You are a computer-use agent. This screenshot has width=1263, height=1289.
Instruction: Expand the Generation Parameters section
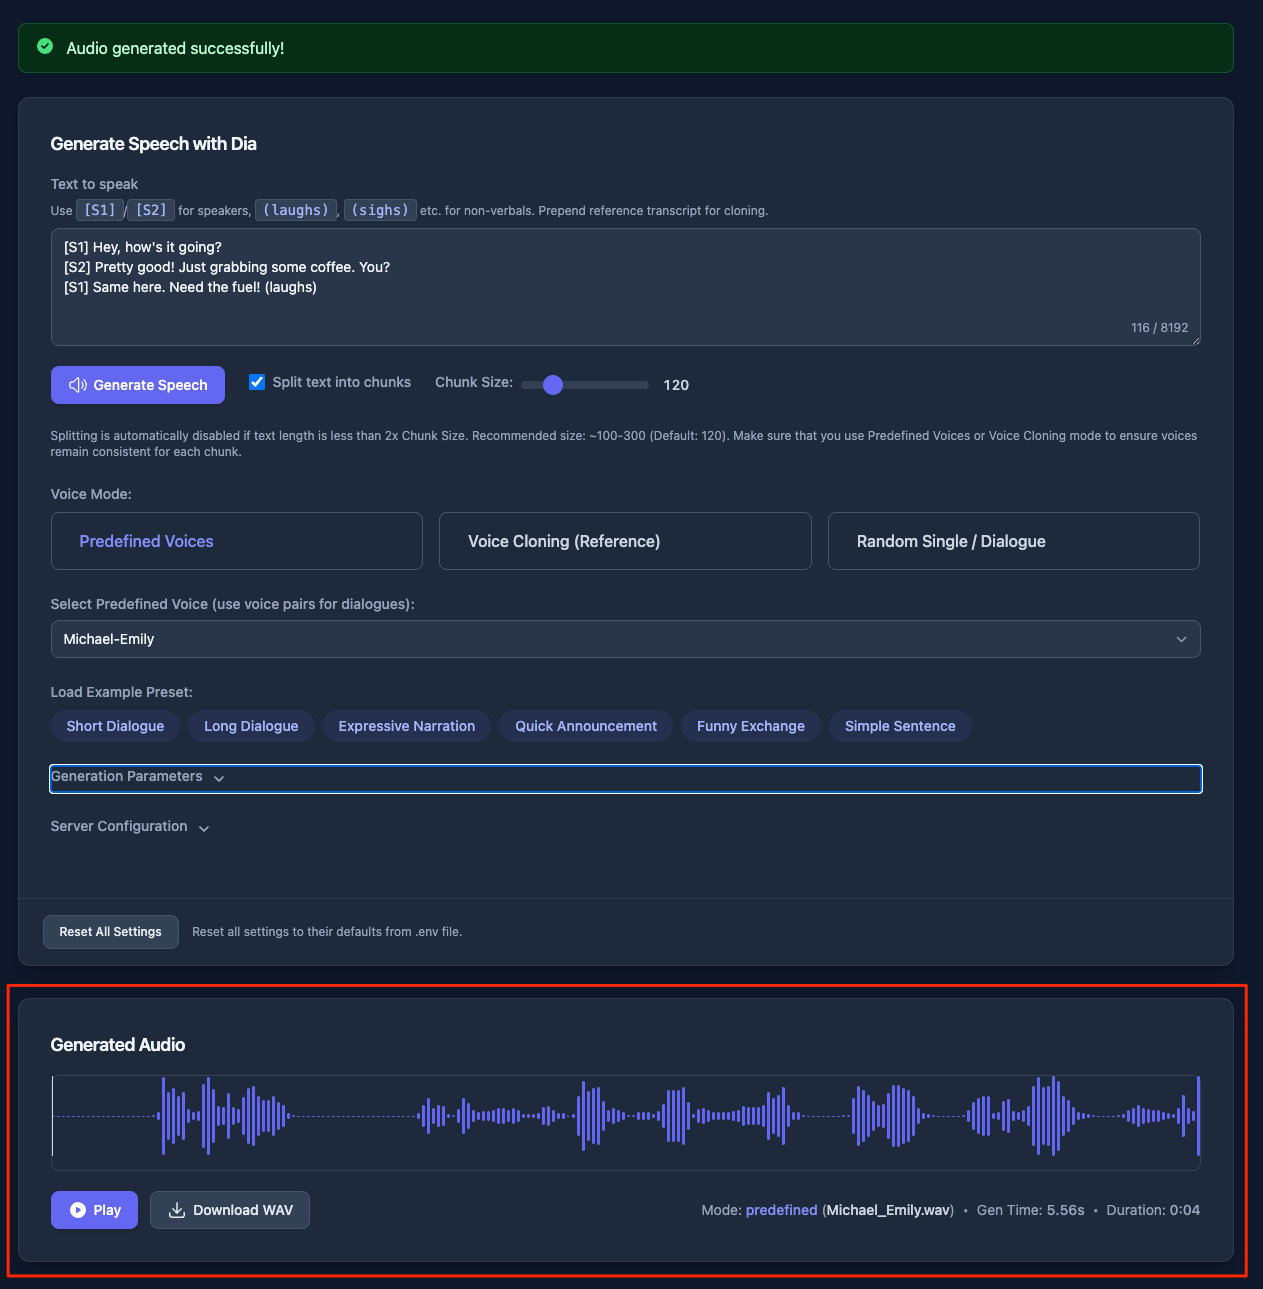click(x=625, y=778)
